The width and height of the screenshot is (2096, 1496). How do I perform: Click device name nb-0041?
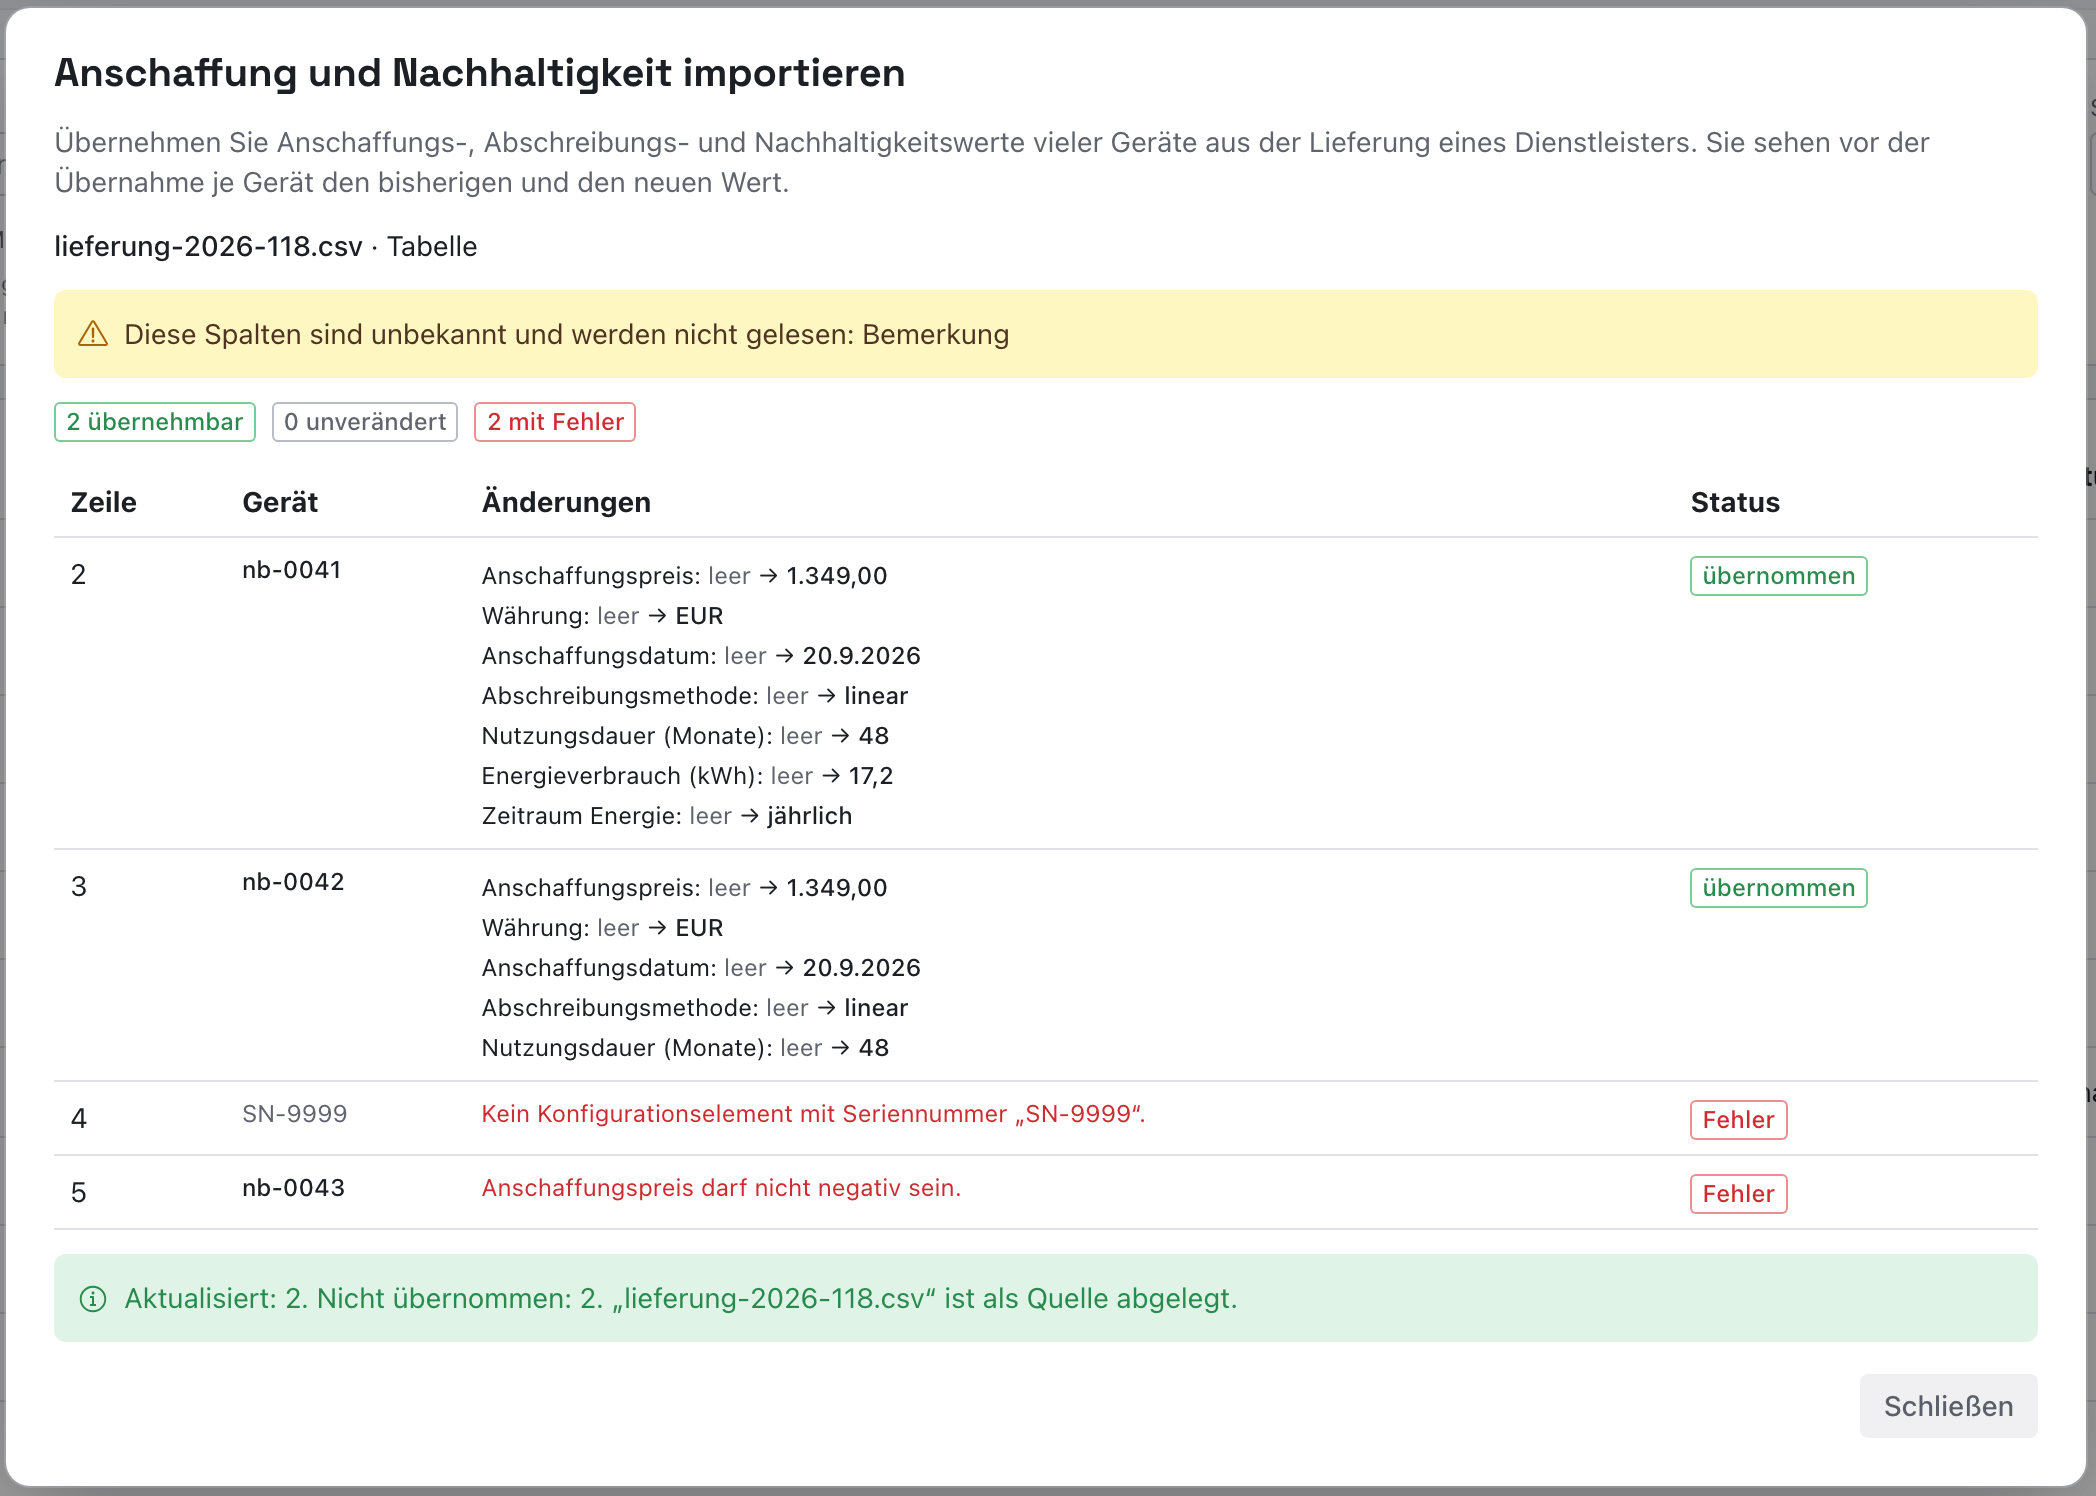(292, 570)
